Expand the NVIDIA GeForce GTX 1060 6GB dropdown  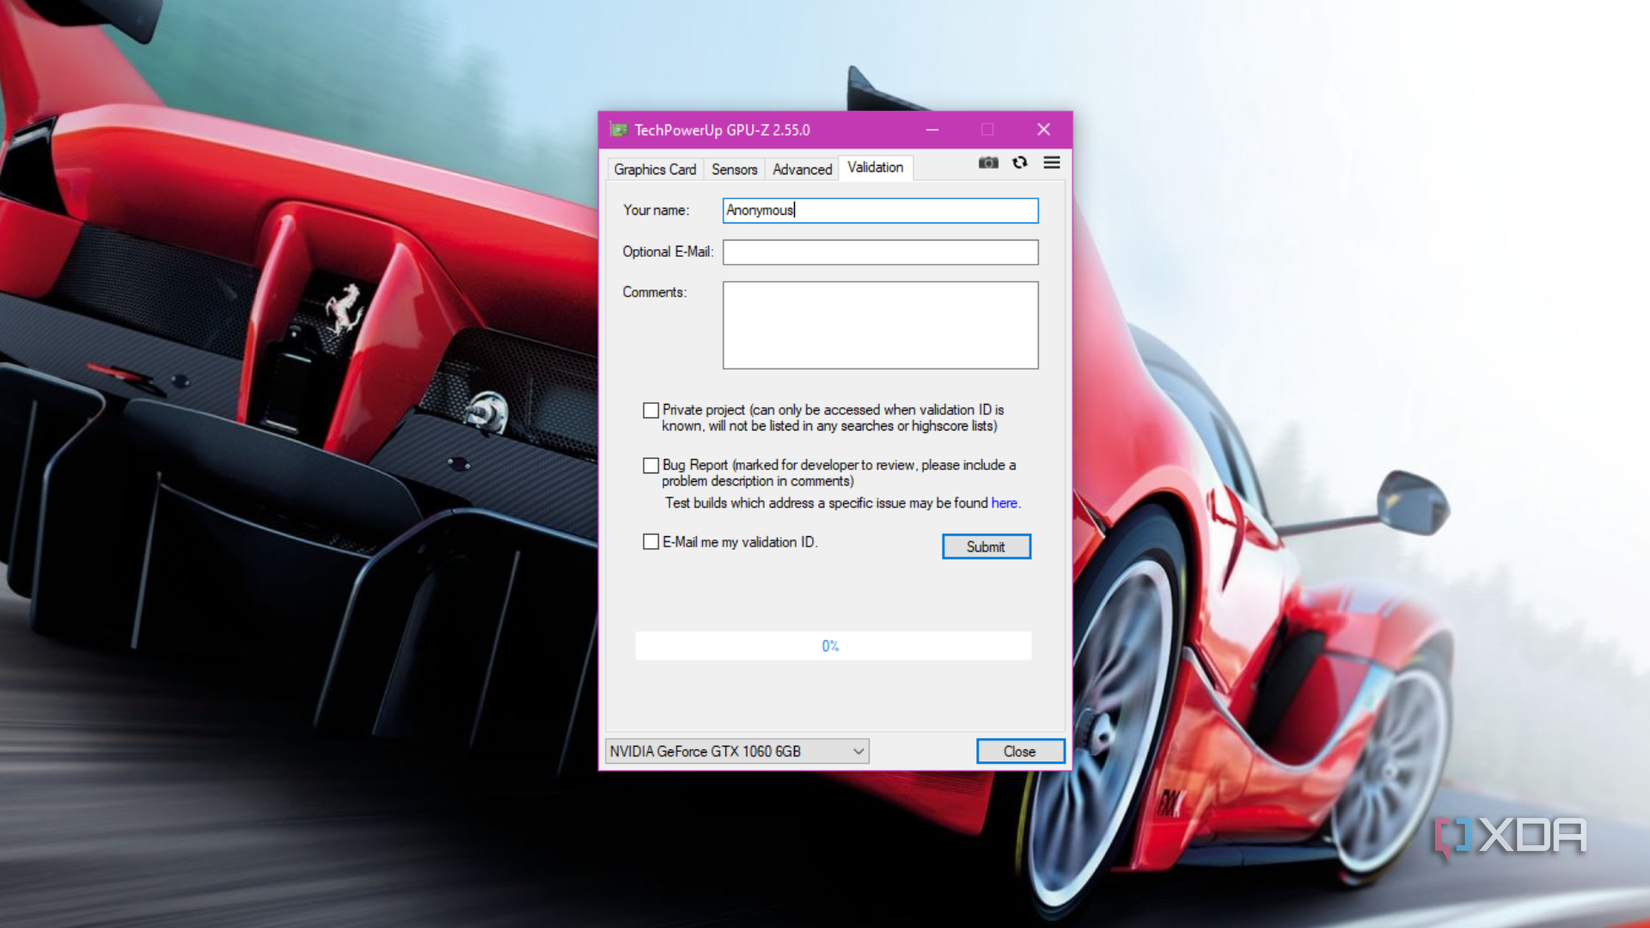pos(737,751)
